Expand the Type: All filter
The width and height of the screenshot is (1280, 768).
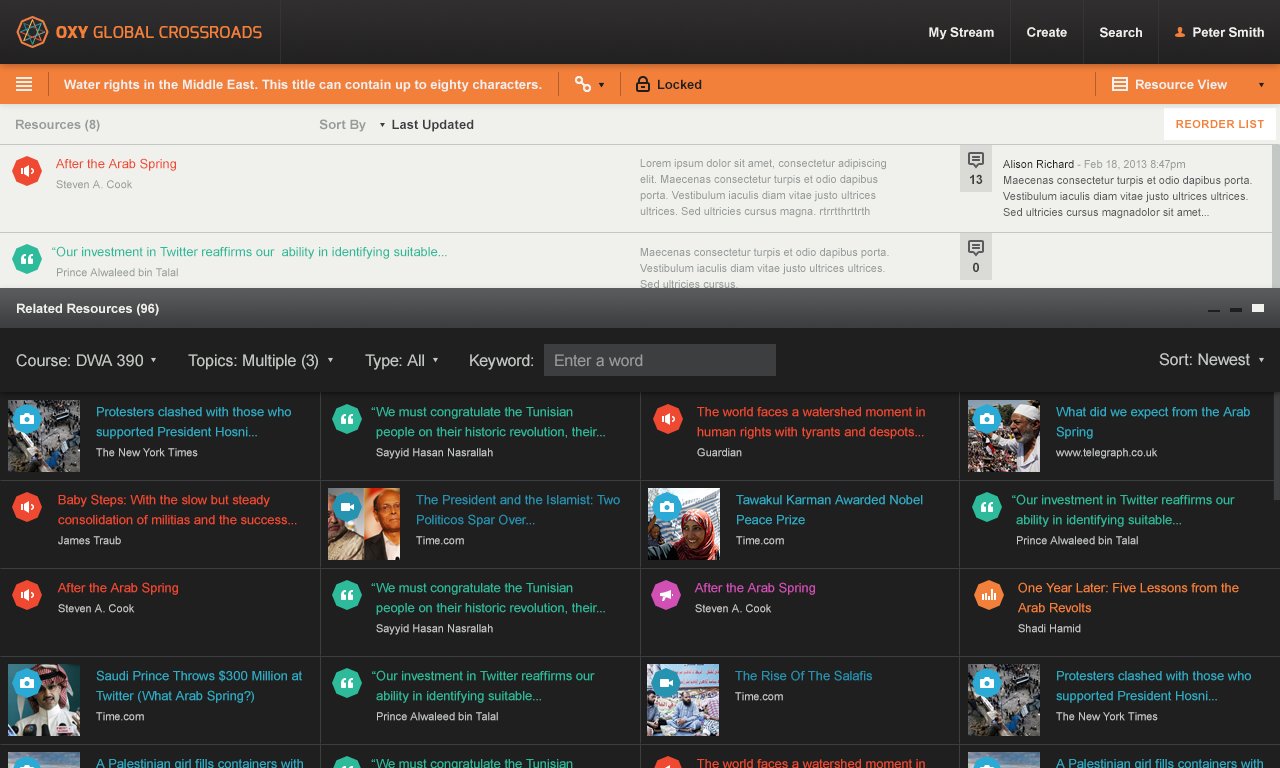(x=401, y=360)
